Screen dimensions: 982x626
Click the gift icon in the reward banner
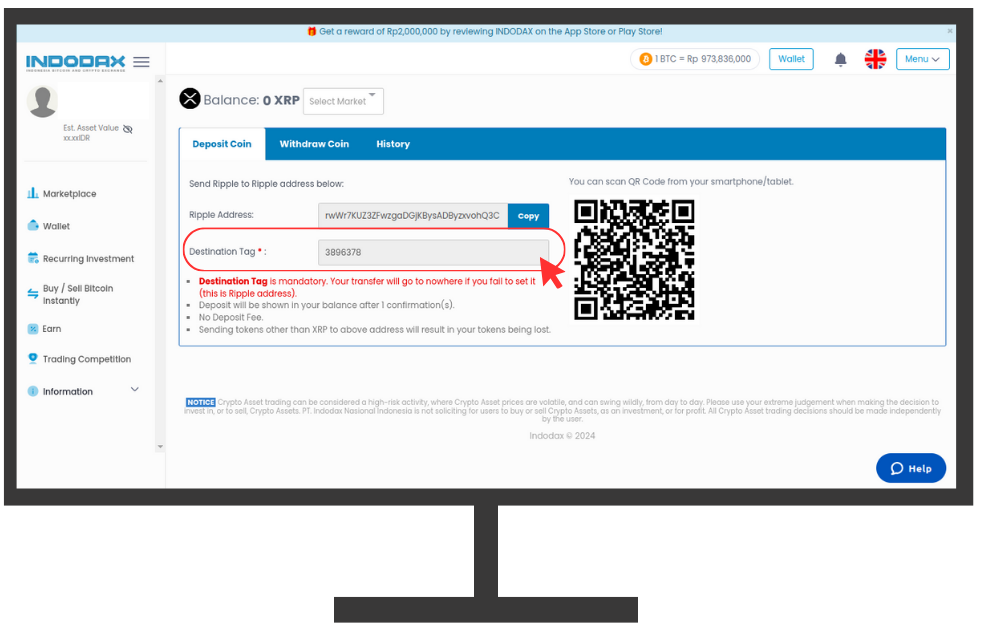[x=311, y=31]
